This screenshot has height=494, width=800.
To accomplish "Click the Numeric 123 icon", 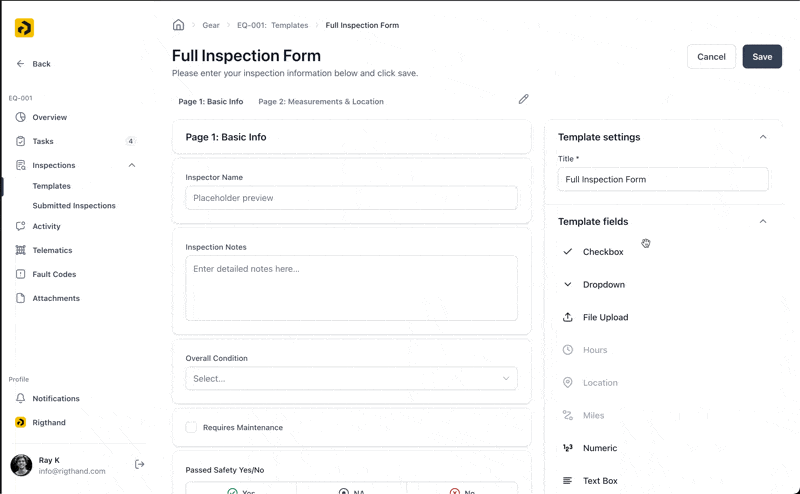I will click(x=567, y=448).
